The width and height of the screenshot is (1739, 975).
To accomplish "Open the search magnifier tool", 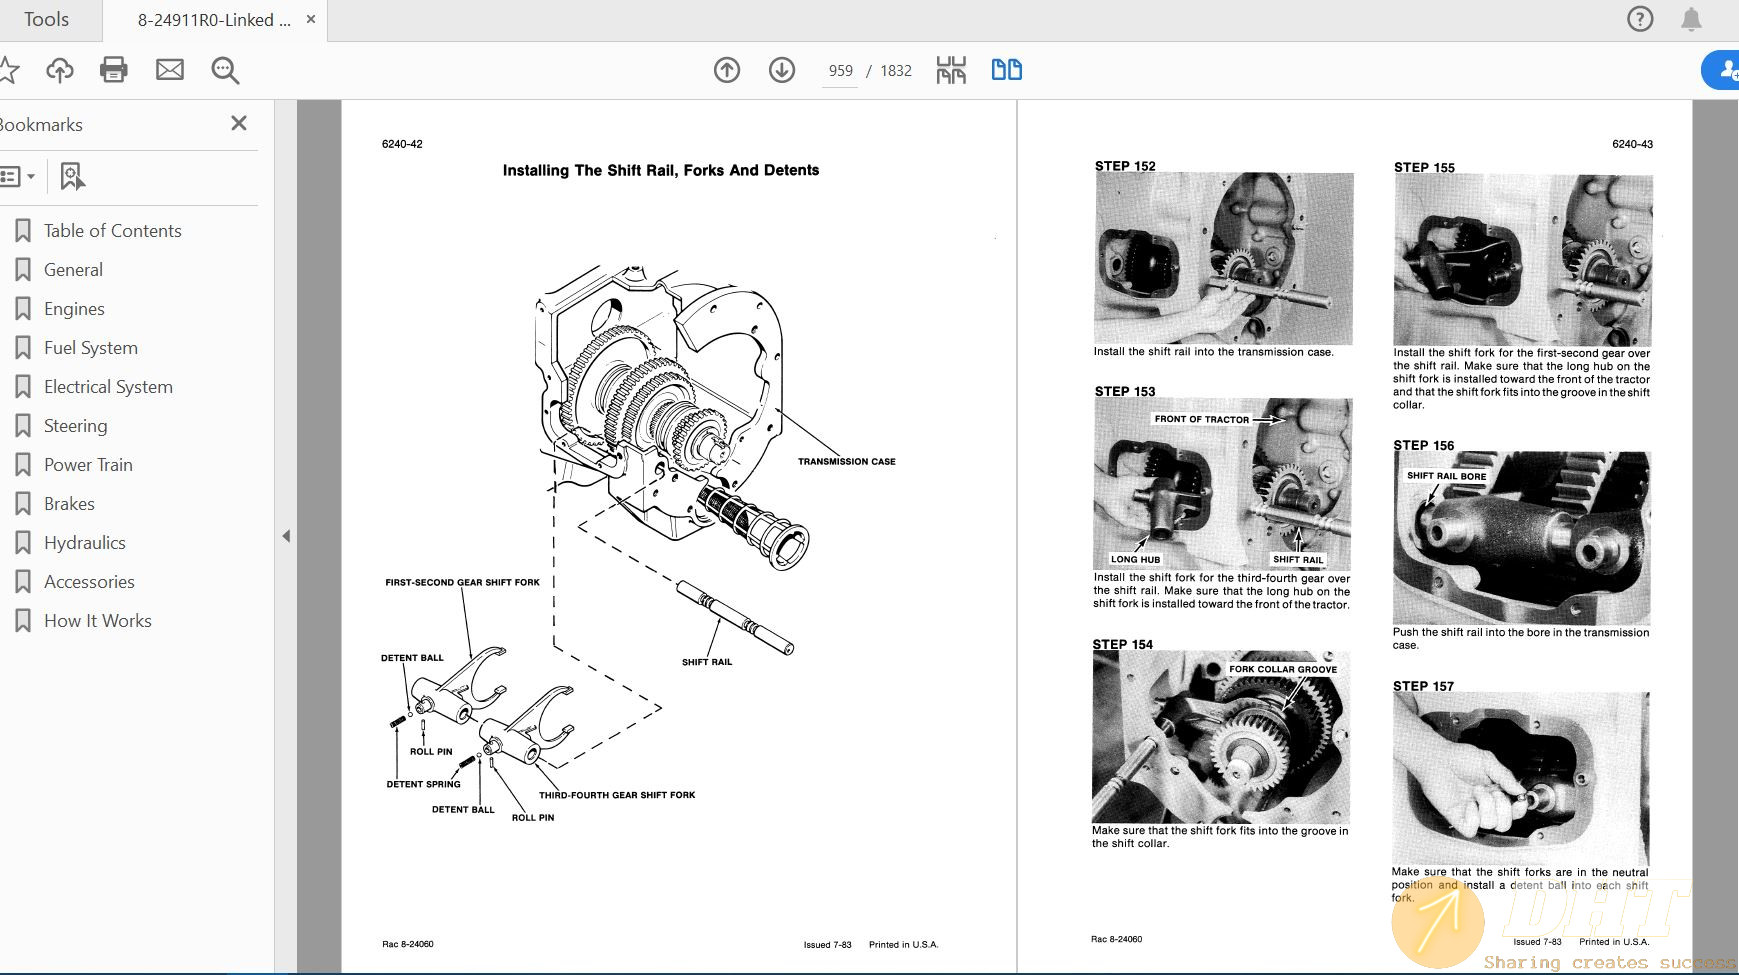I will [x=225, y=70].
